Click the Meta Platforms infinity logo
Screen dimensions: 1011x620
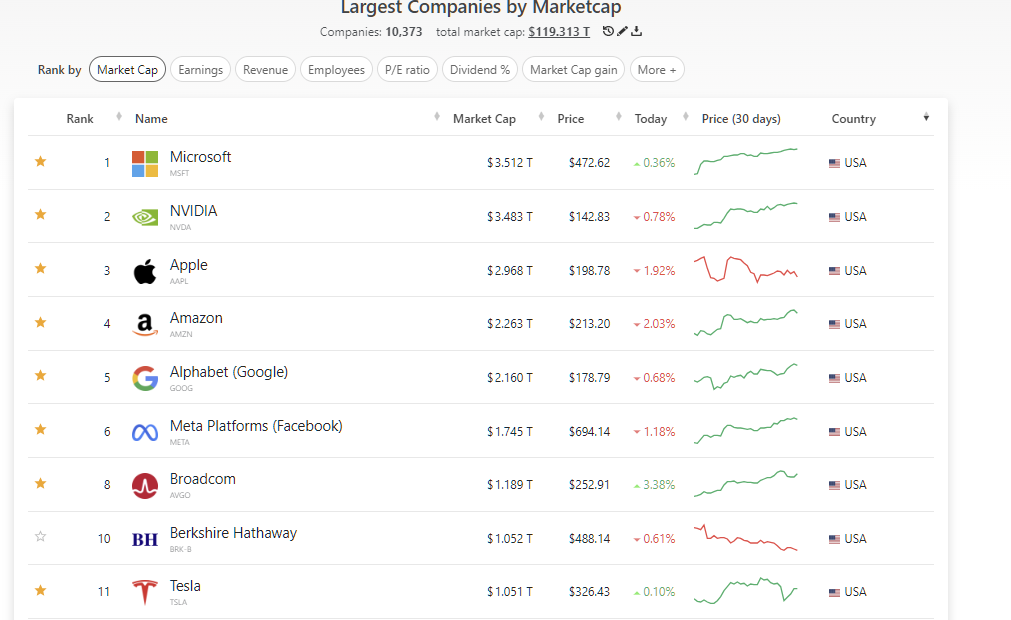(x=143, y=431)
